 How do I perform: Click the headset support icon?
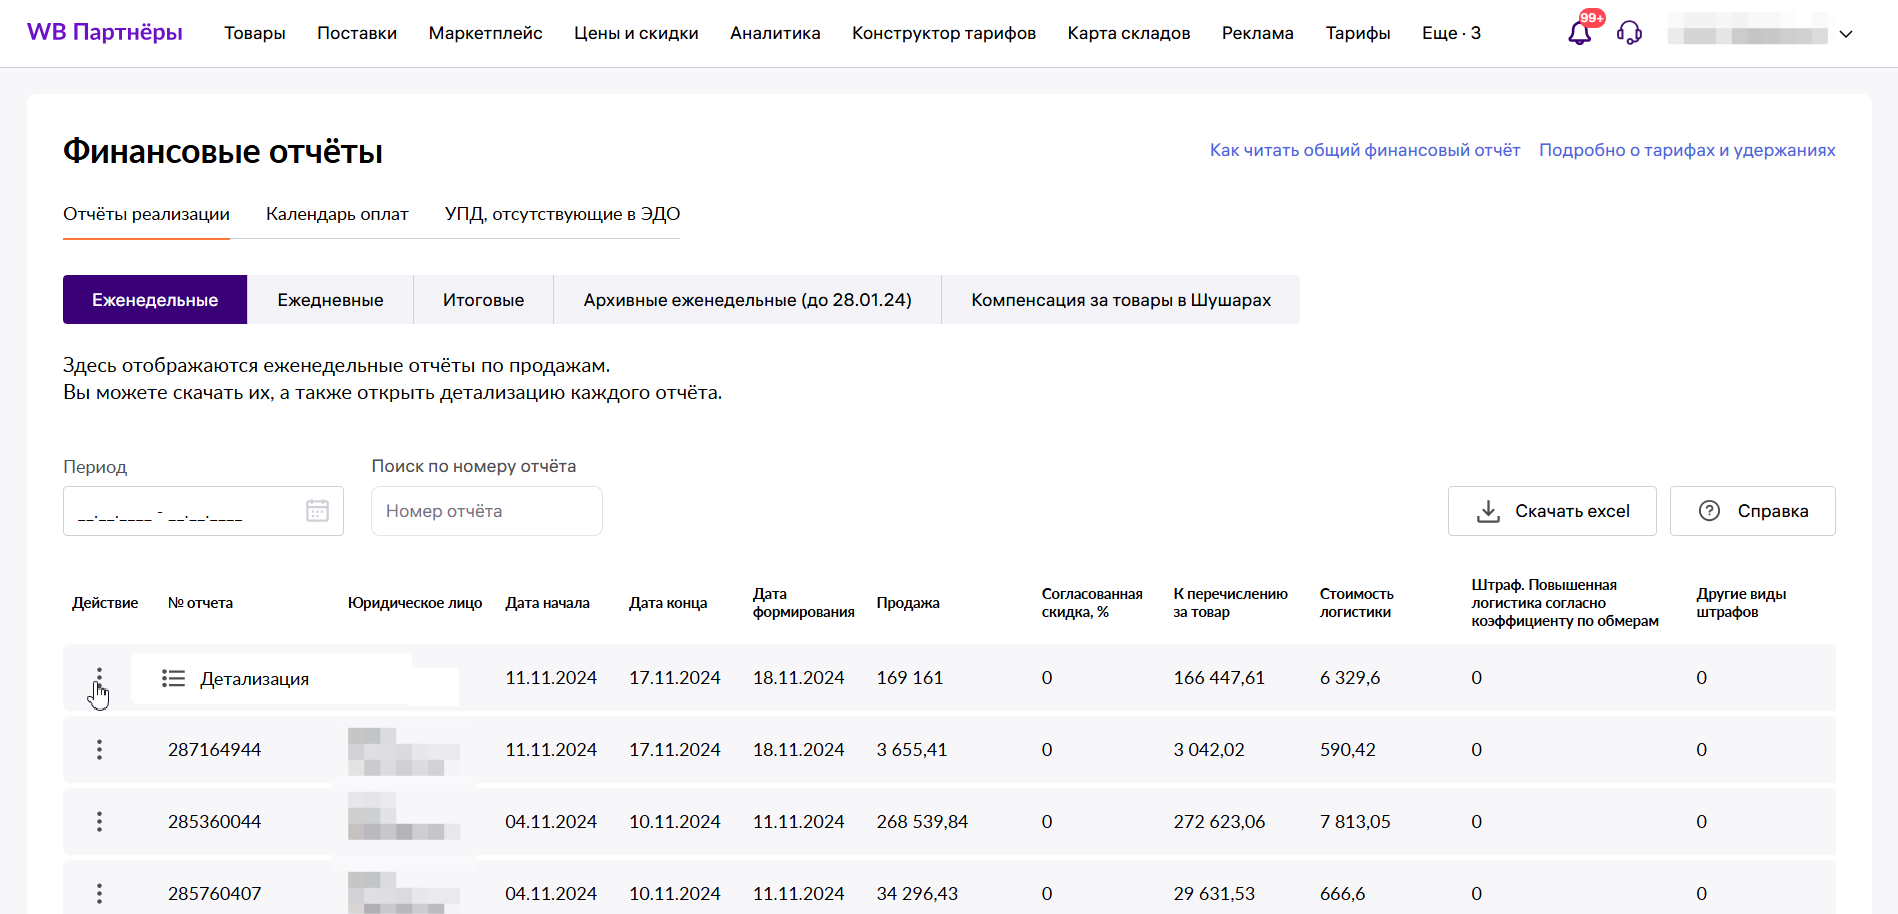point(1629,33)
